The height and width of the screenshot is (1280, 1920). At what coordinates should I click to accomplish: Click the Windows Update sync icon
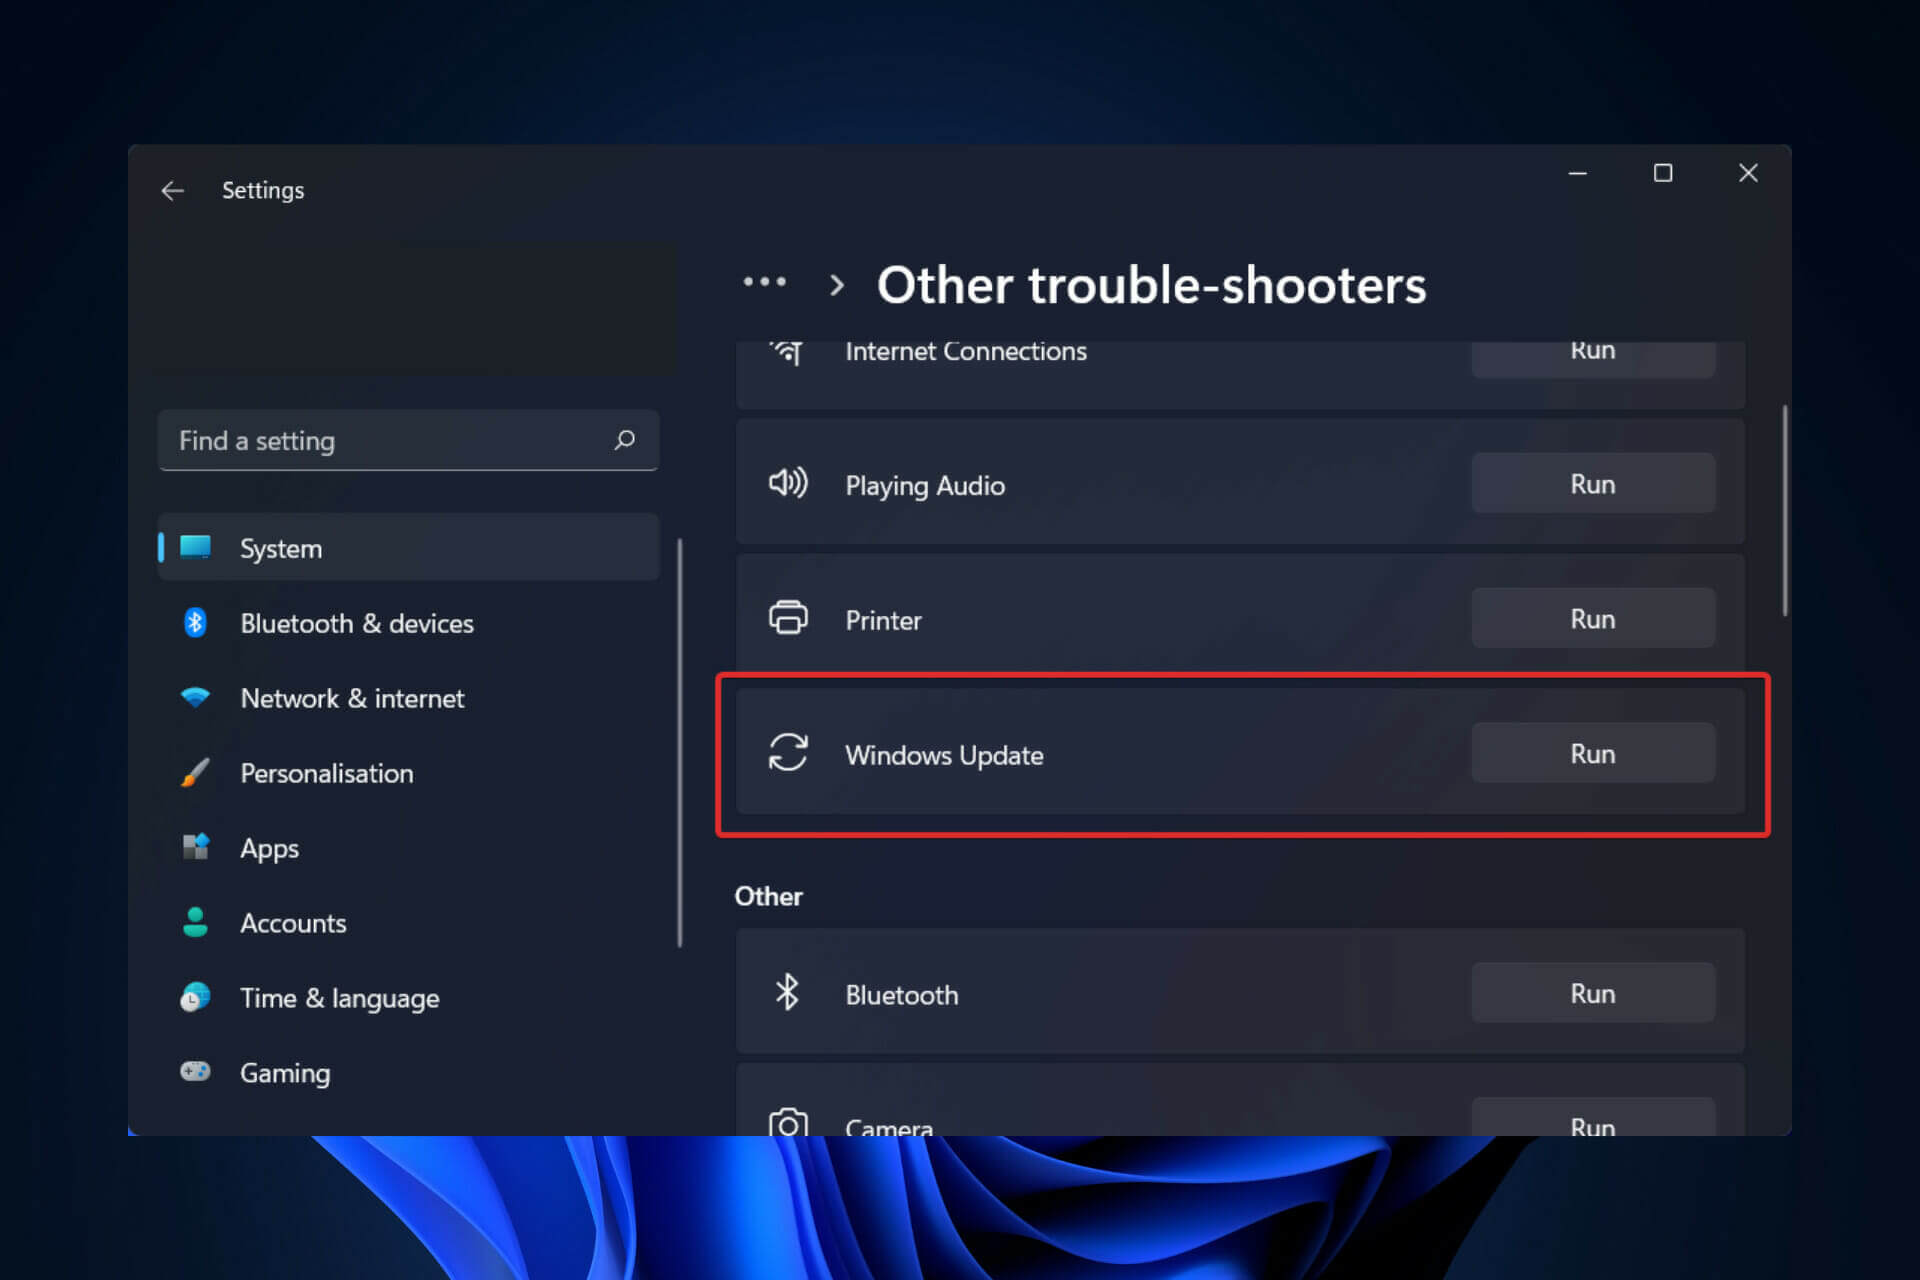click(788, 753)
